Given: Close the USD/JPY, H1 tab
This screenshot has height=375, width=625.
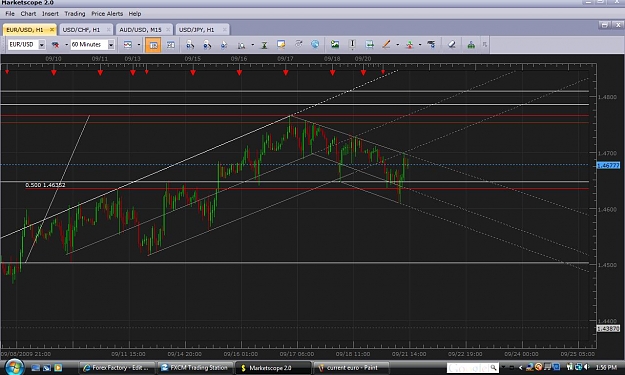Looking at the screenshot, I should point(225,29).
